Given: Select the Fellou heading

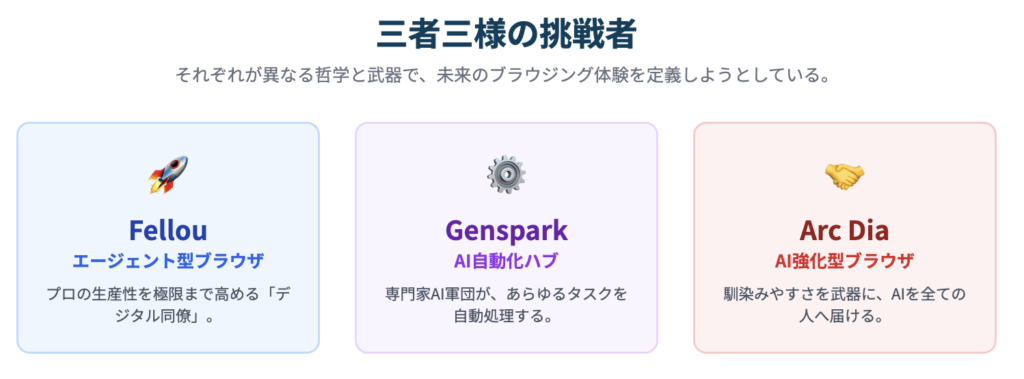Looking at the screenshot, I should [168, 230].
